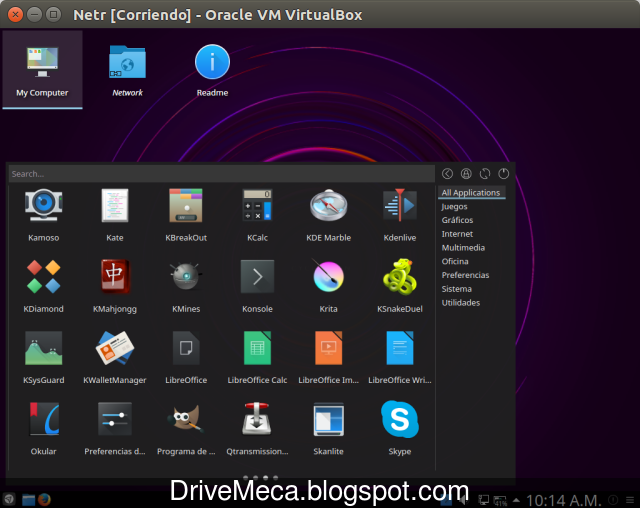Open Qtransmission torrent client
The image size is (640, 508).
[257, 428]
